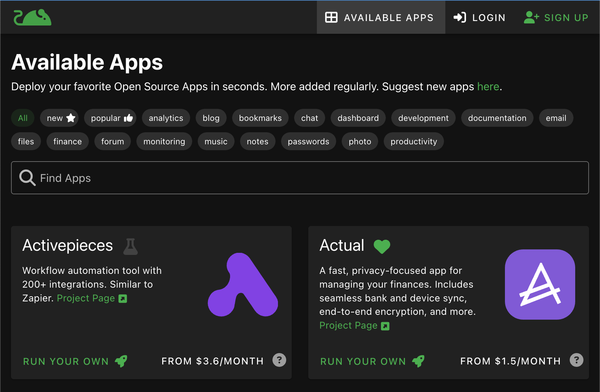Viewport: 600px width, 392px height.
Task: Select the music tag chip
Action: coord(216,141)
